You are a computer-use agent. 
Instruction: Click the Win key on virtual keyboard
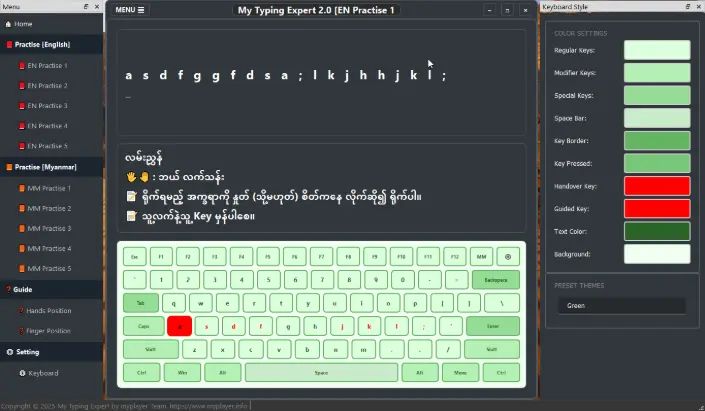point(182,373)
